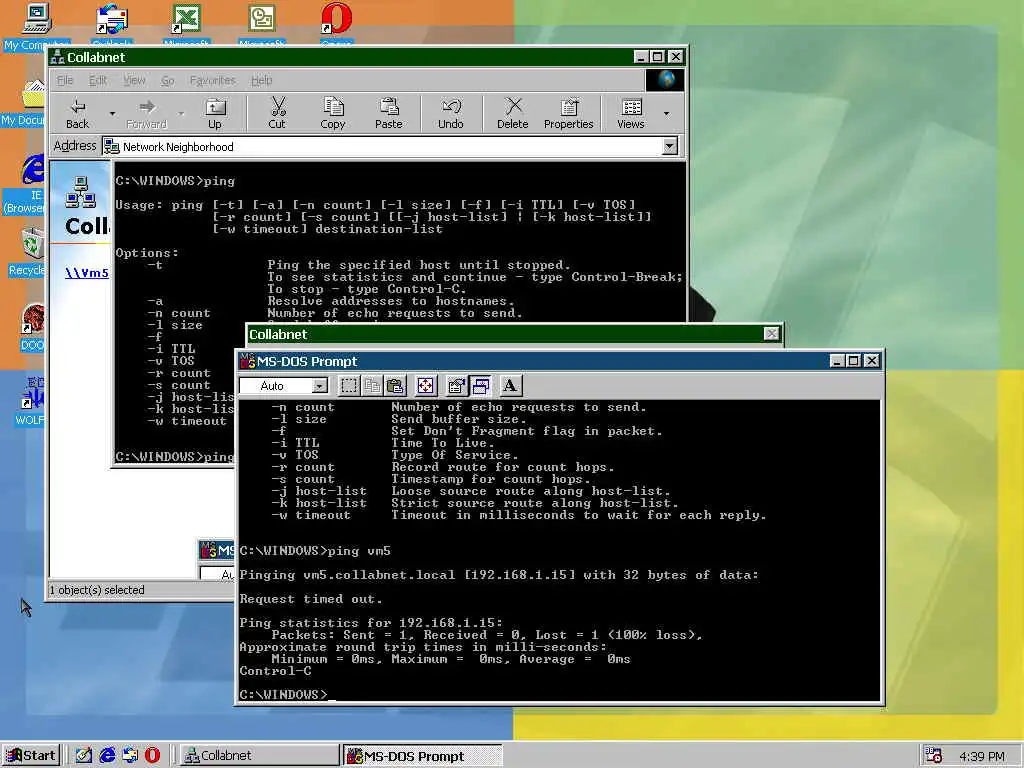The height and width of the screenshot is (768, 1024).
Task: Select the DOOM desktop icon
Action: (32, 328)
